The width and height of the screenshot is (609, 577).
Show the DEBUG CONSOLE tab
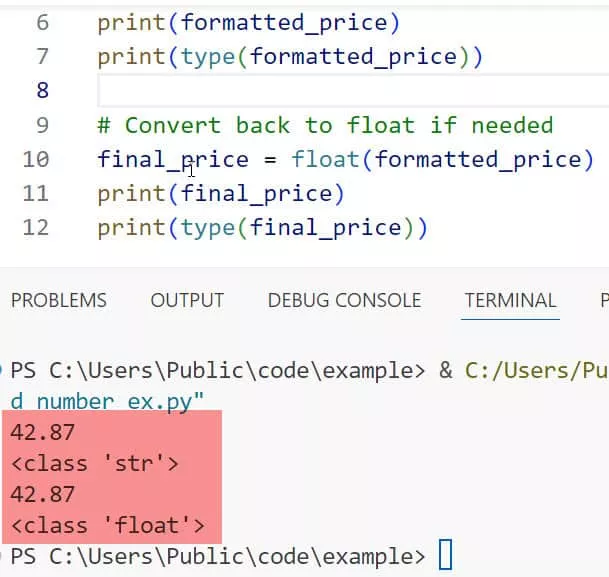tap(344, 300)
